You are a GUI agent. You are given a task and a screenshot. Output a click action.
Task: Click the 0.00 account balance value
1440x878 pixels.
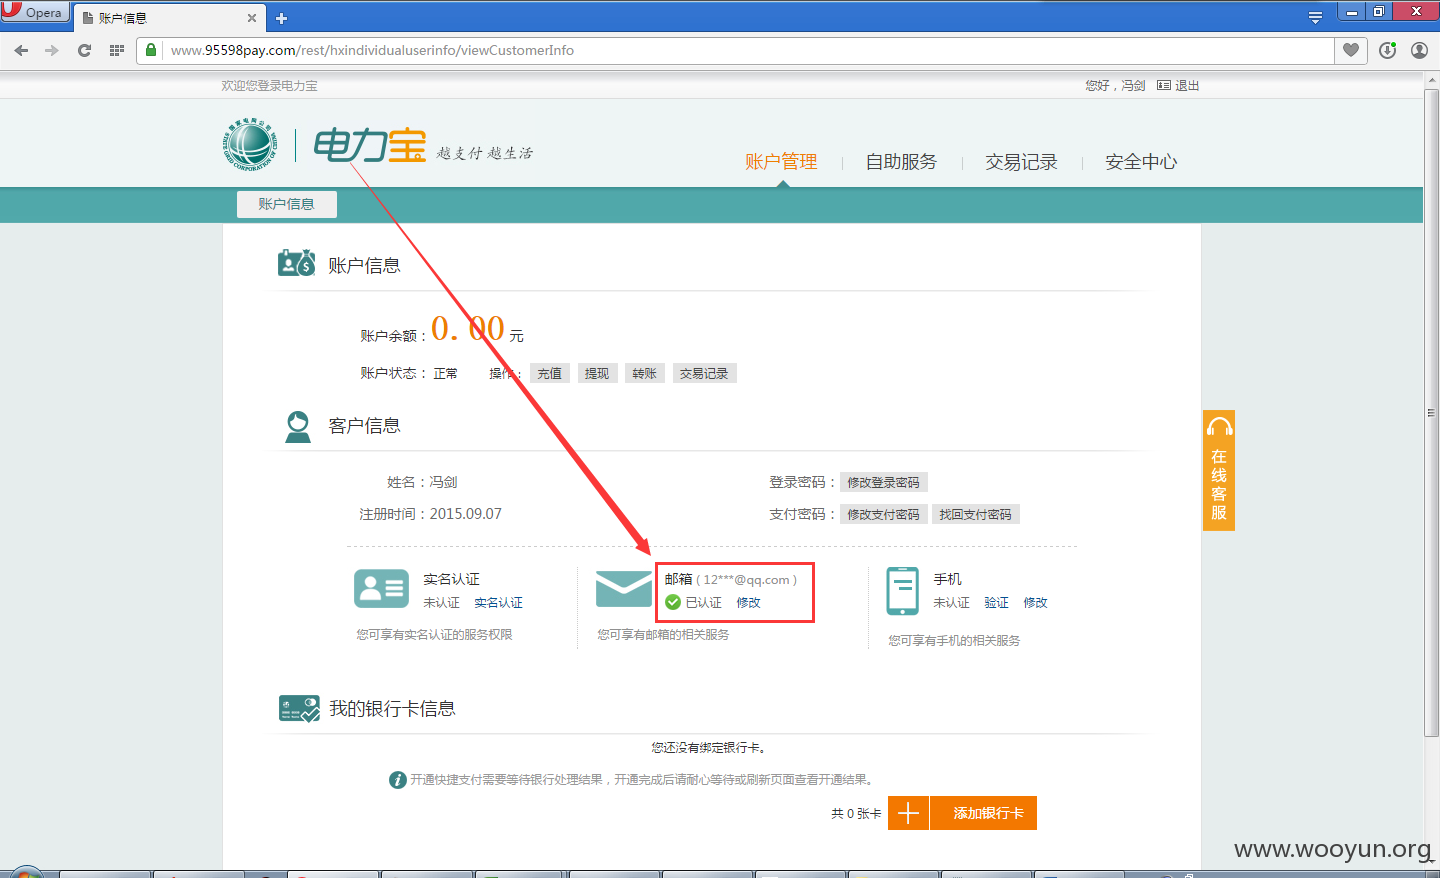pyautogui.click(x=468, y=328)
